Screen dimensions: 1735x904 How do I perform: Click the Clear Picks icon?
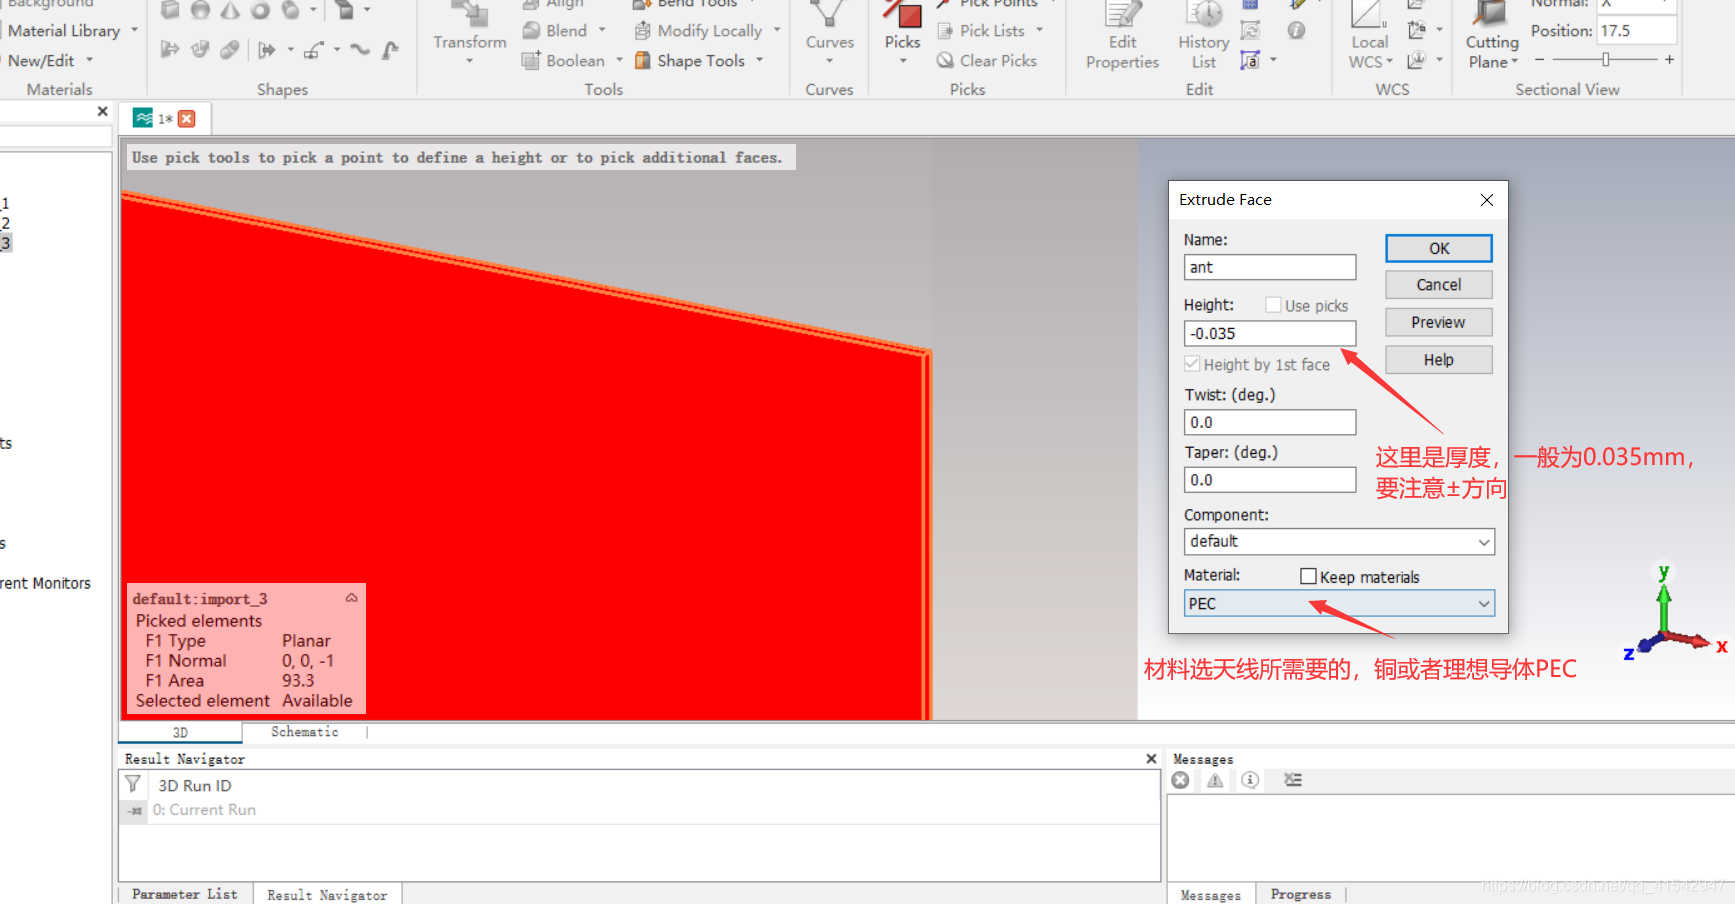[945, 61]
